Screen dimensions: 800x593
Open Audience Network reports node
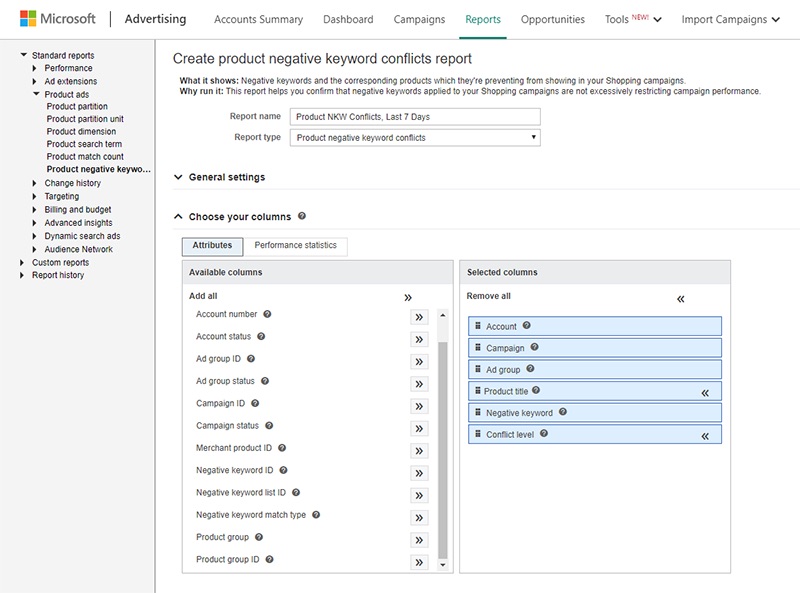point(79,249)
